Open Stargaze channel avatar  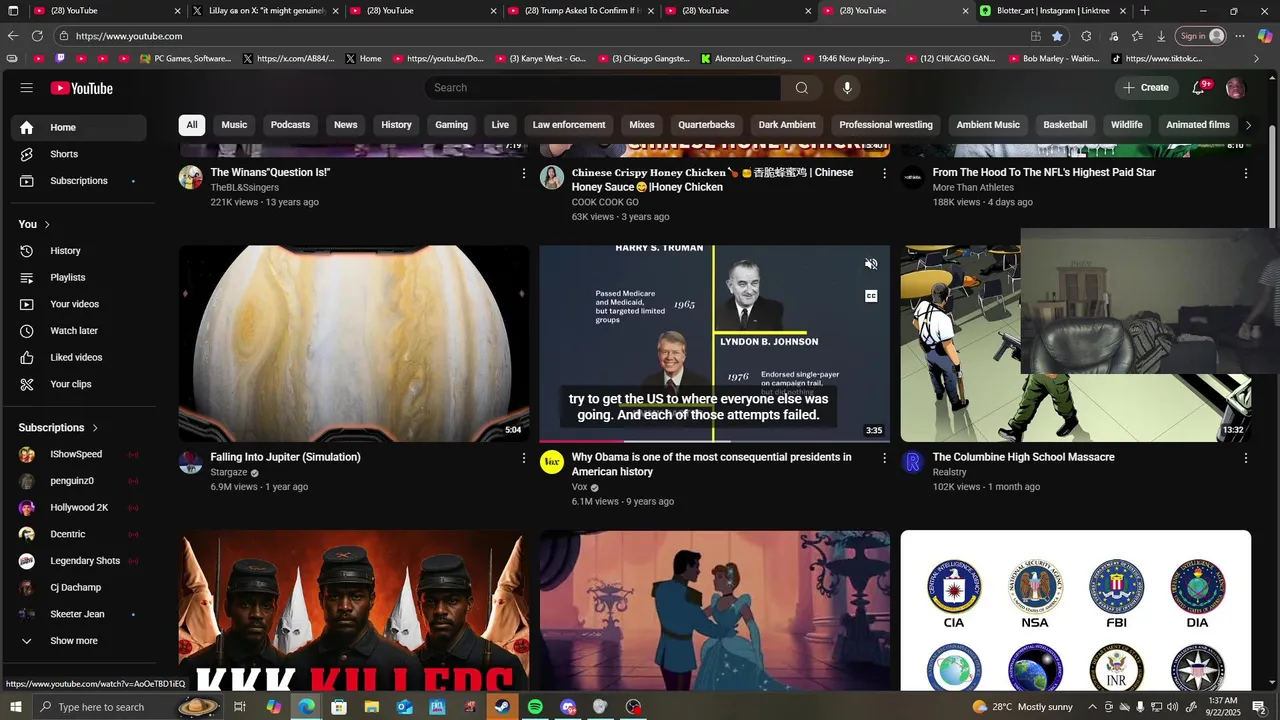point(190,462)
